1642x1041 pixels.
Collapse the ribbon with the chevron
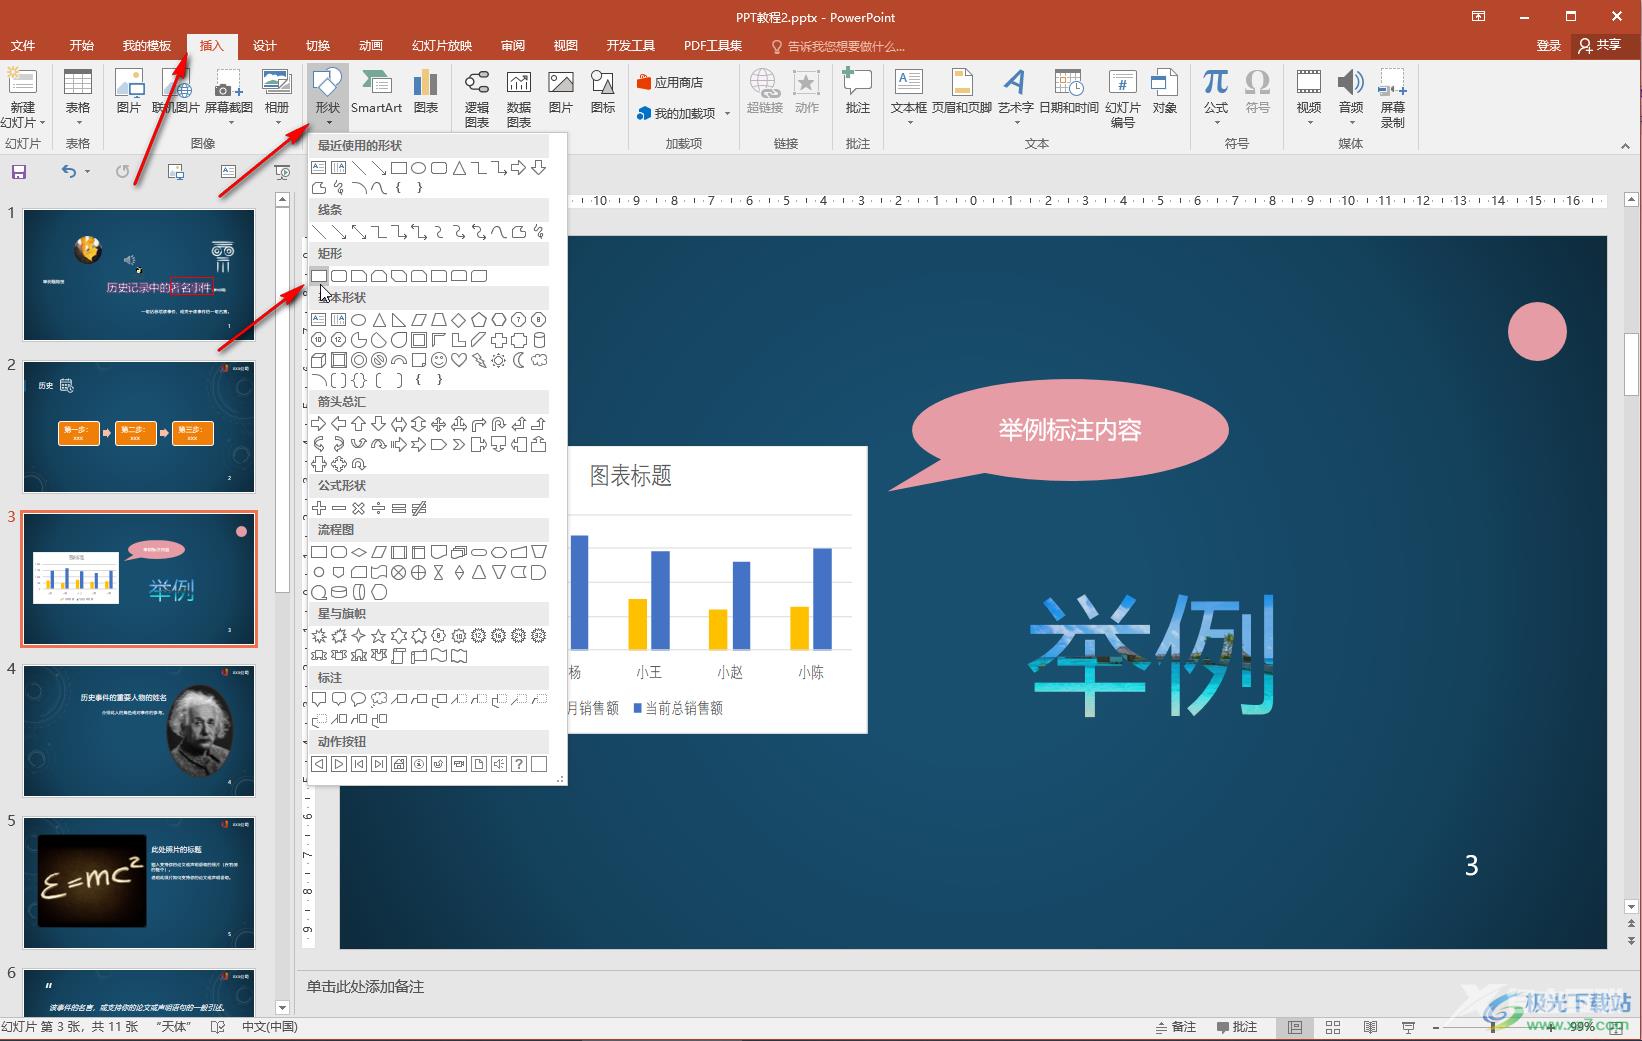point(1625,146)
